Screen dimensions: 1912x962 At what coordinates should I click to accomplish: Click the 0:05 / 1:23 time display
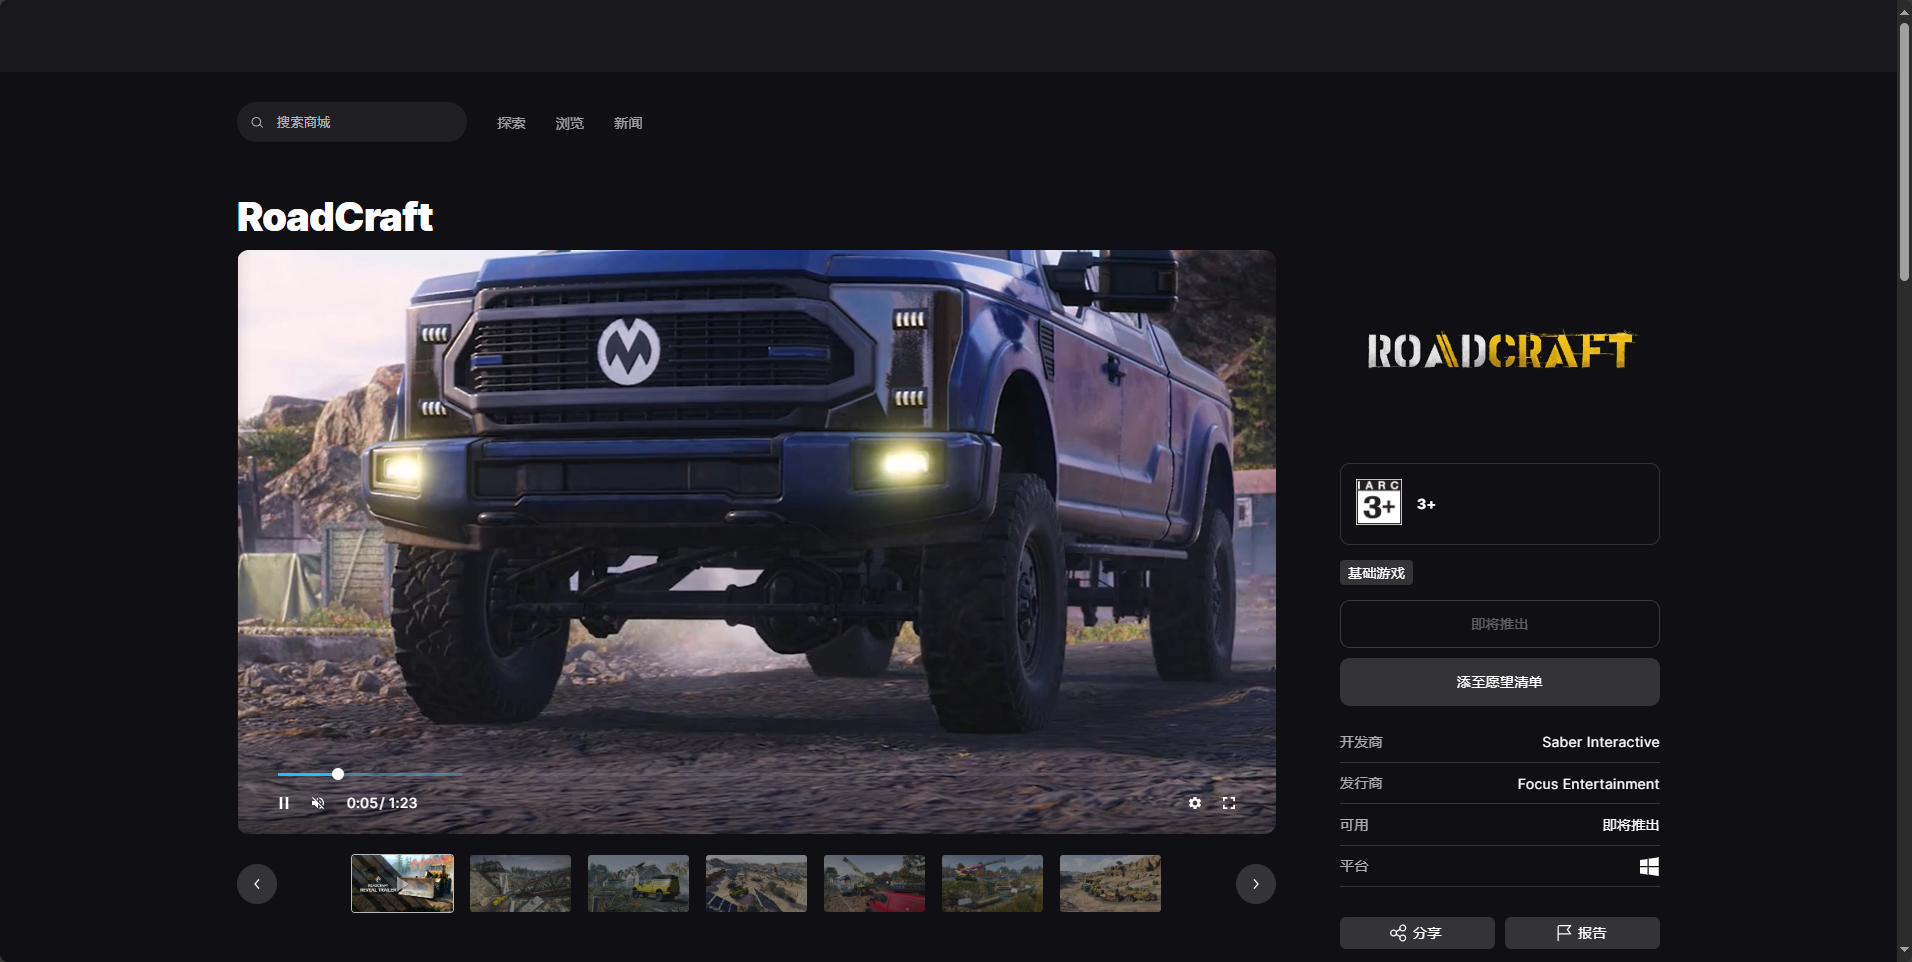coord(382,803)
